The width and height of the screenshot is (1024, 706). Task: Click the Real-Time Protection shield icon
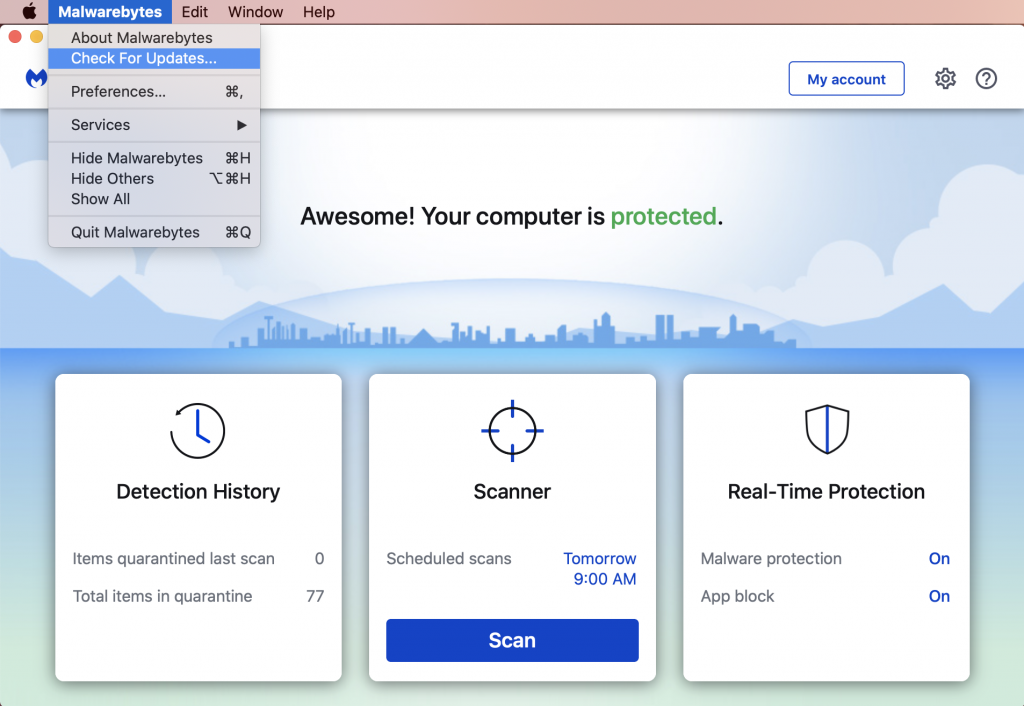click(827, 429)
